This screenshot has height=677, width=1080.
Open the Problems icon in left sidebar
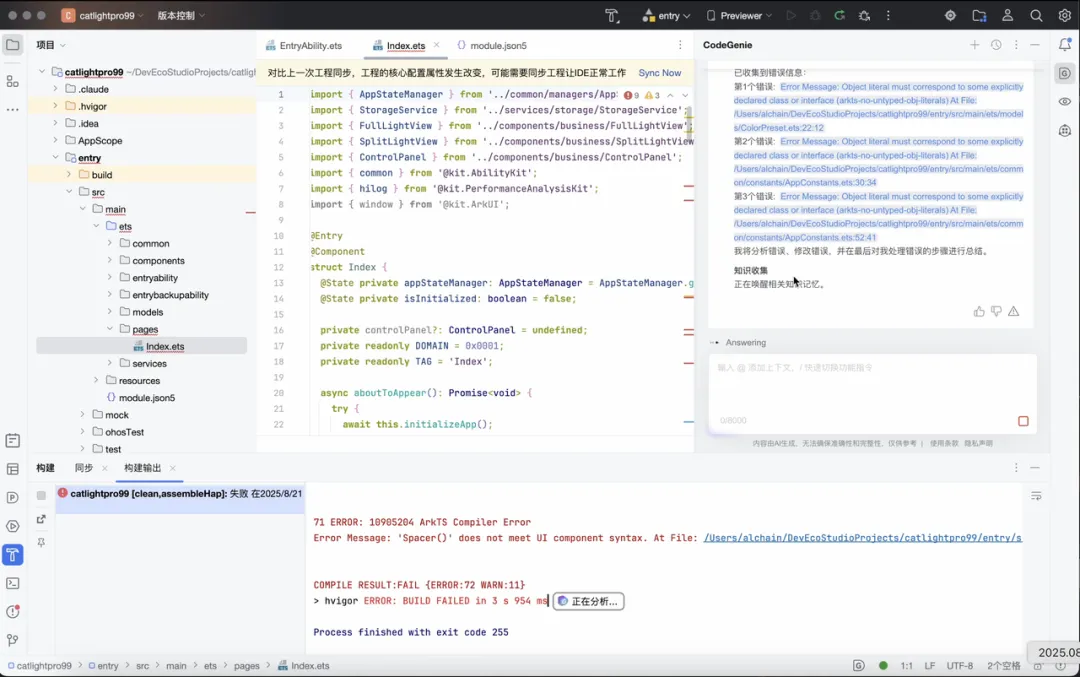12,612
